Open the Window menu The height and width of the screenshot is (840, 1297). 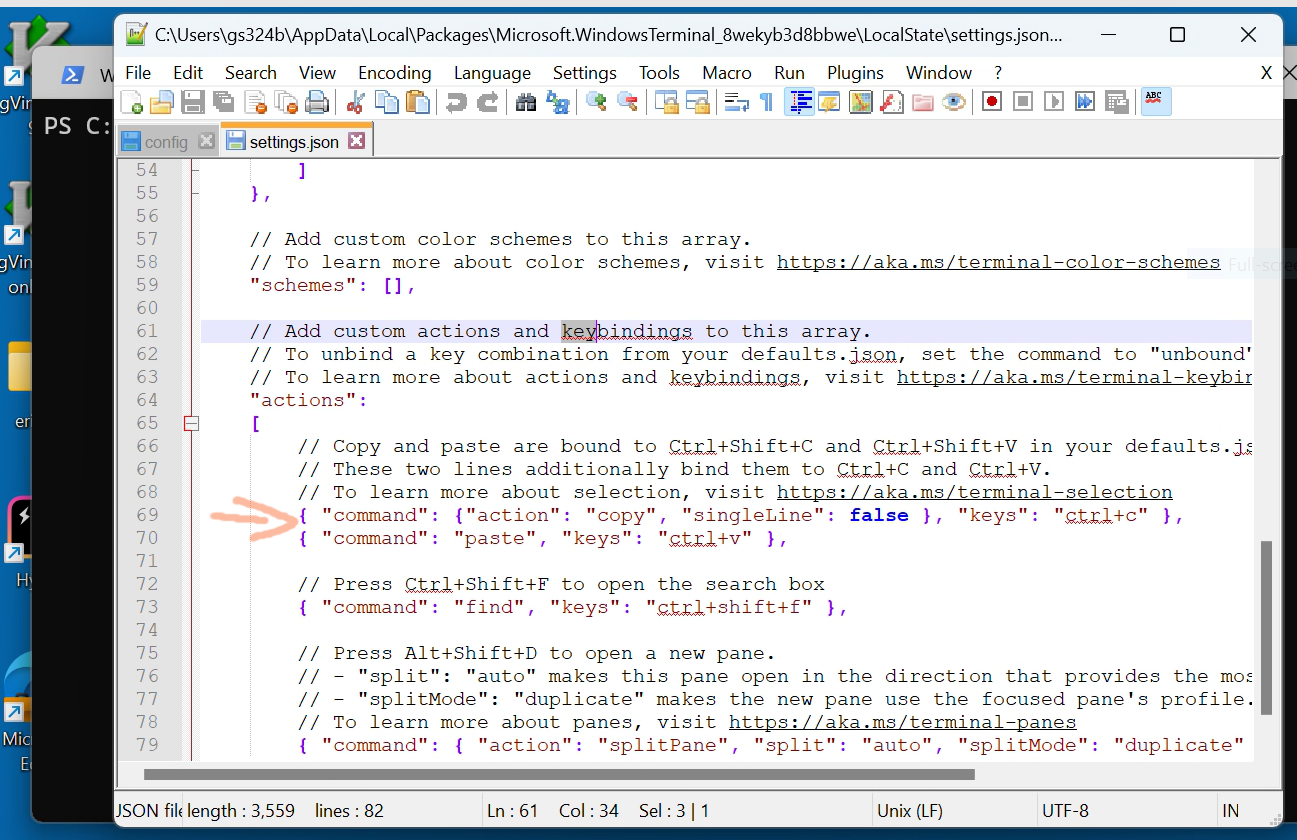point(939,73)
